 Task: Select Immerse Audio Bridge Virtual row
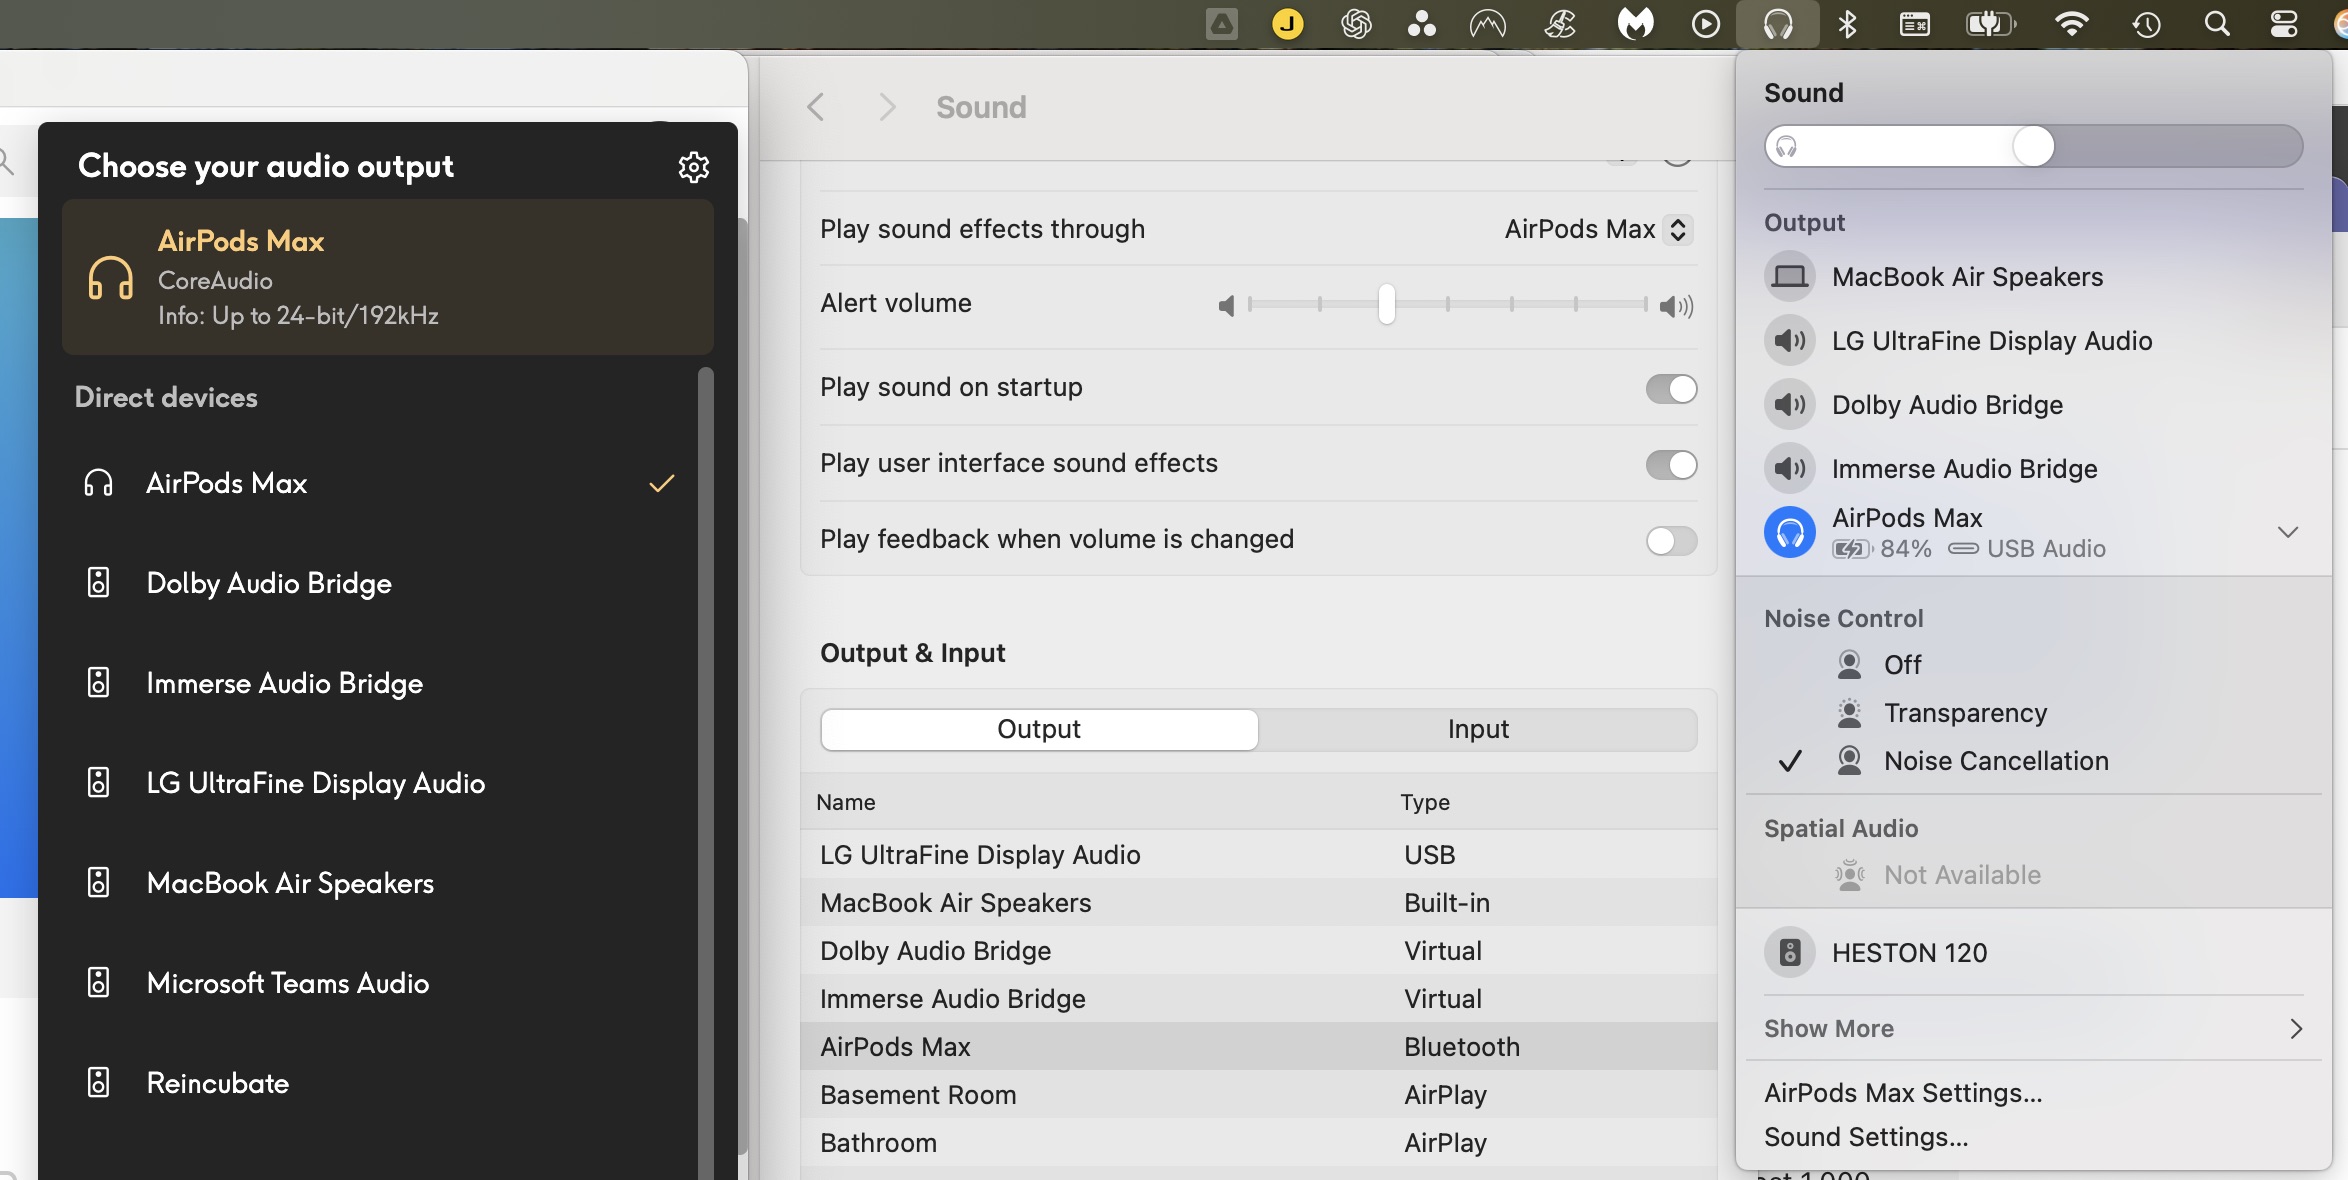(1258, 999)
